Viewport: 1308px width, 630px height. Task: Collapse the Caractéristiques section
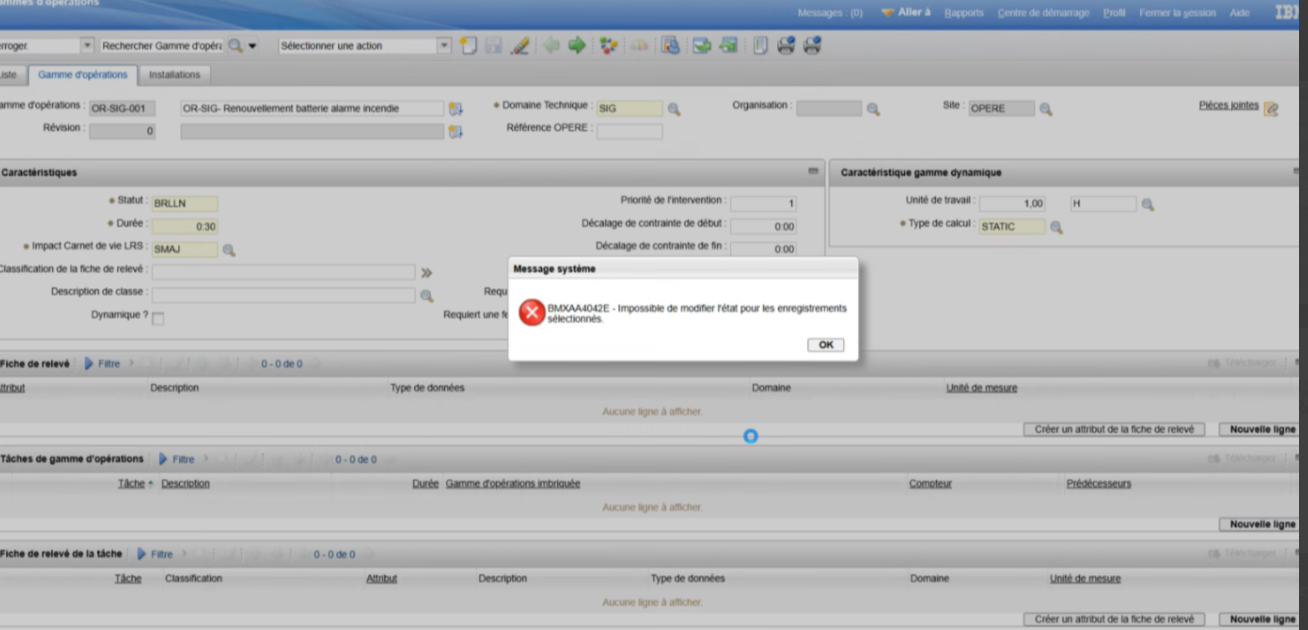pyautogui.click(x=814, y=172)
